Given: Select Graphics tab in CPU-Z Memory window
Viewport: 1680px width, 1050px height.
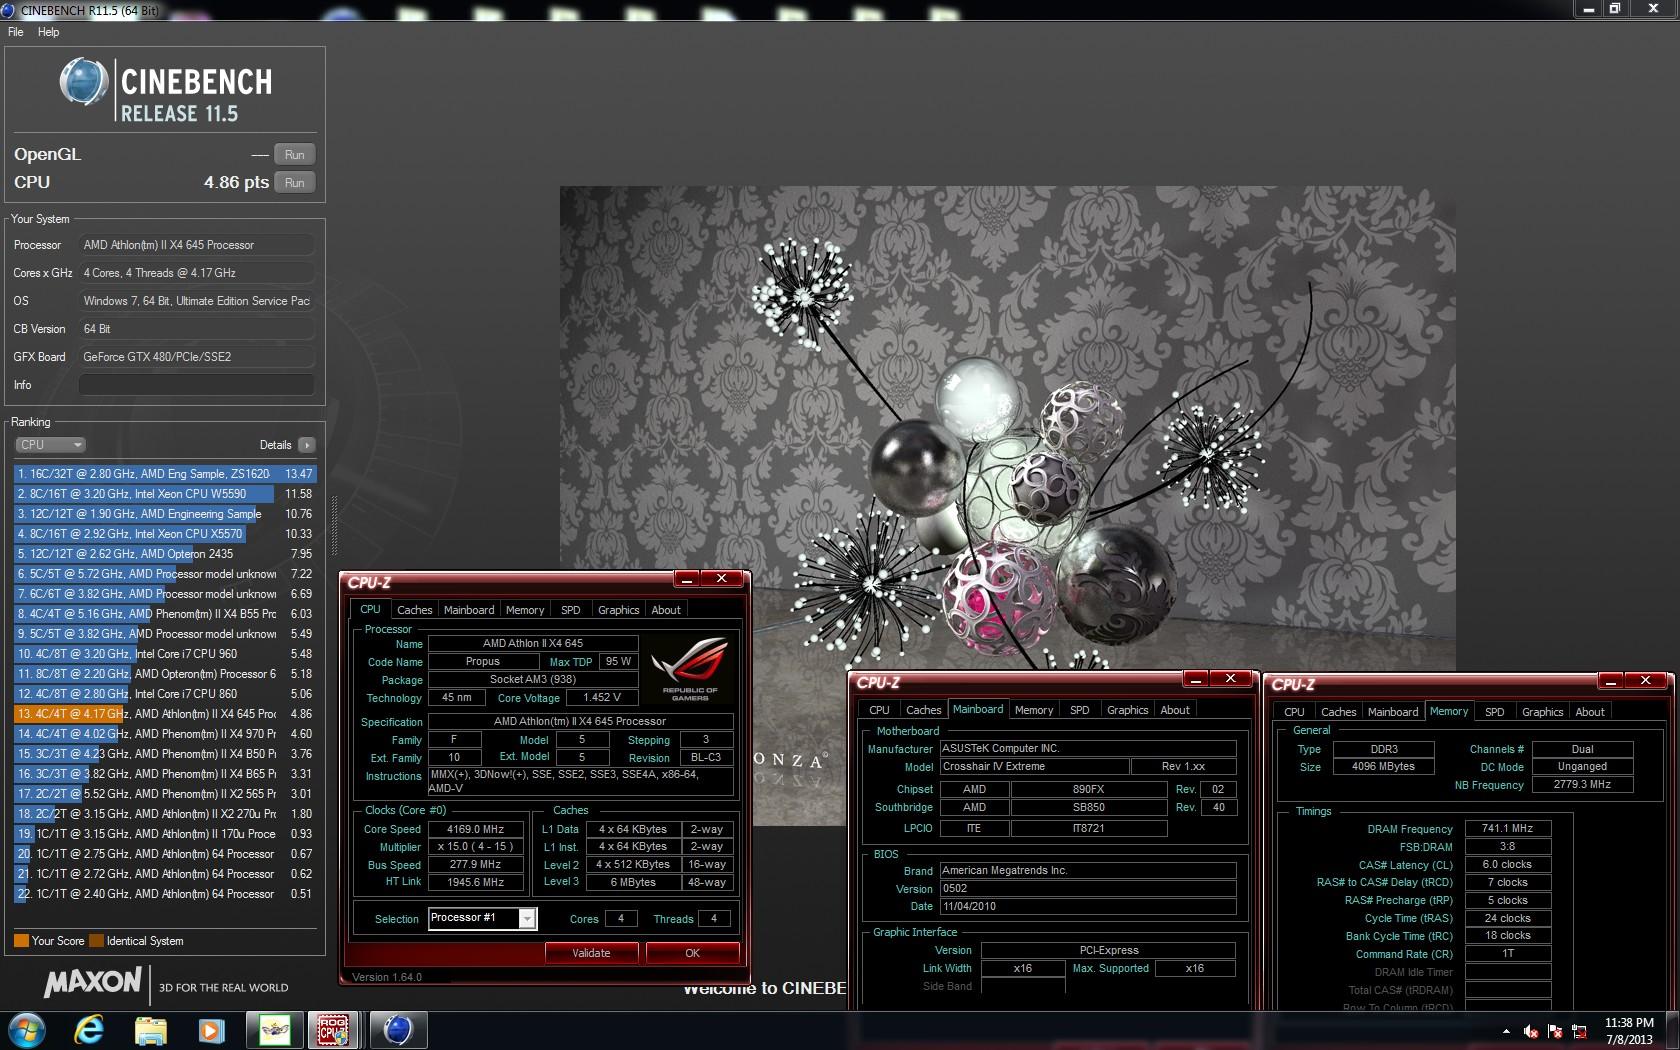Looking at the screenshot, I should click(x=1542, y=712).
